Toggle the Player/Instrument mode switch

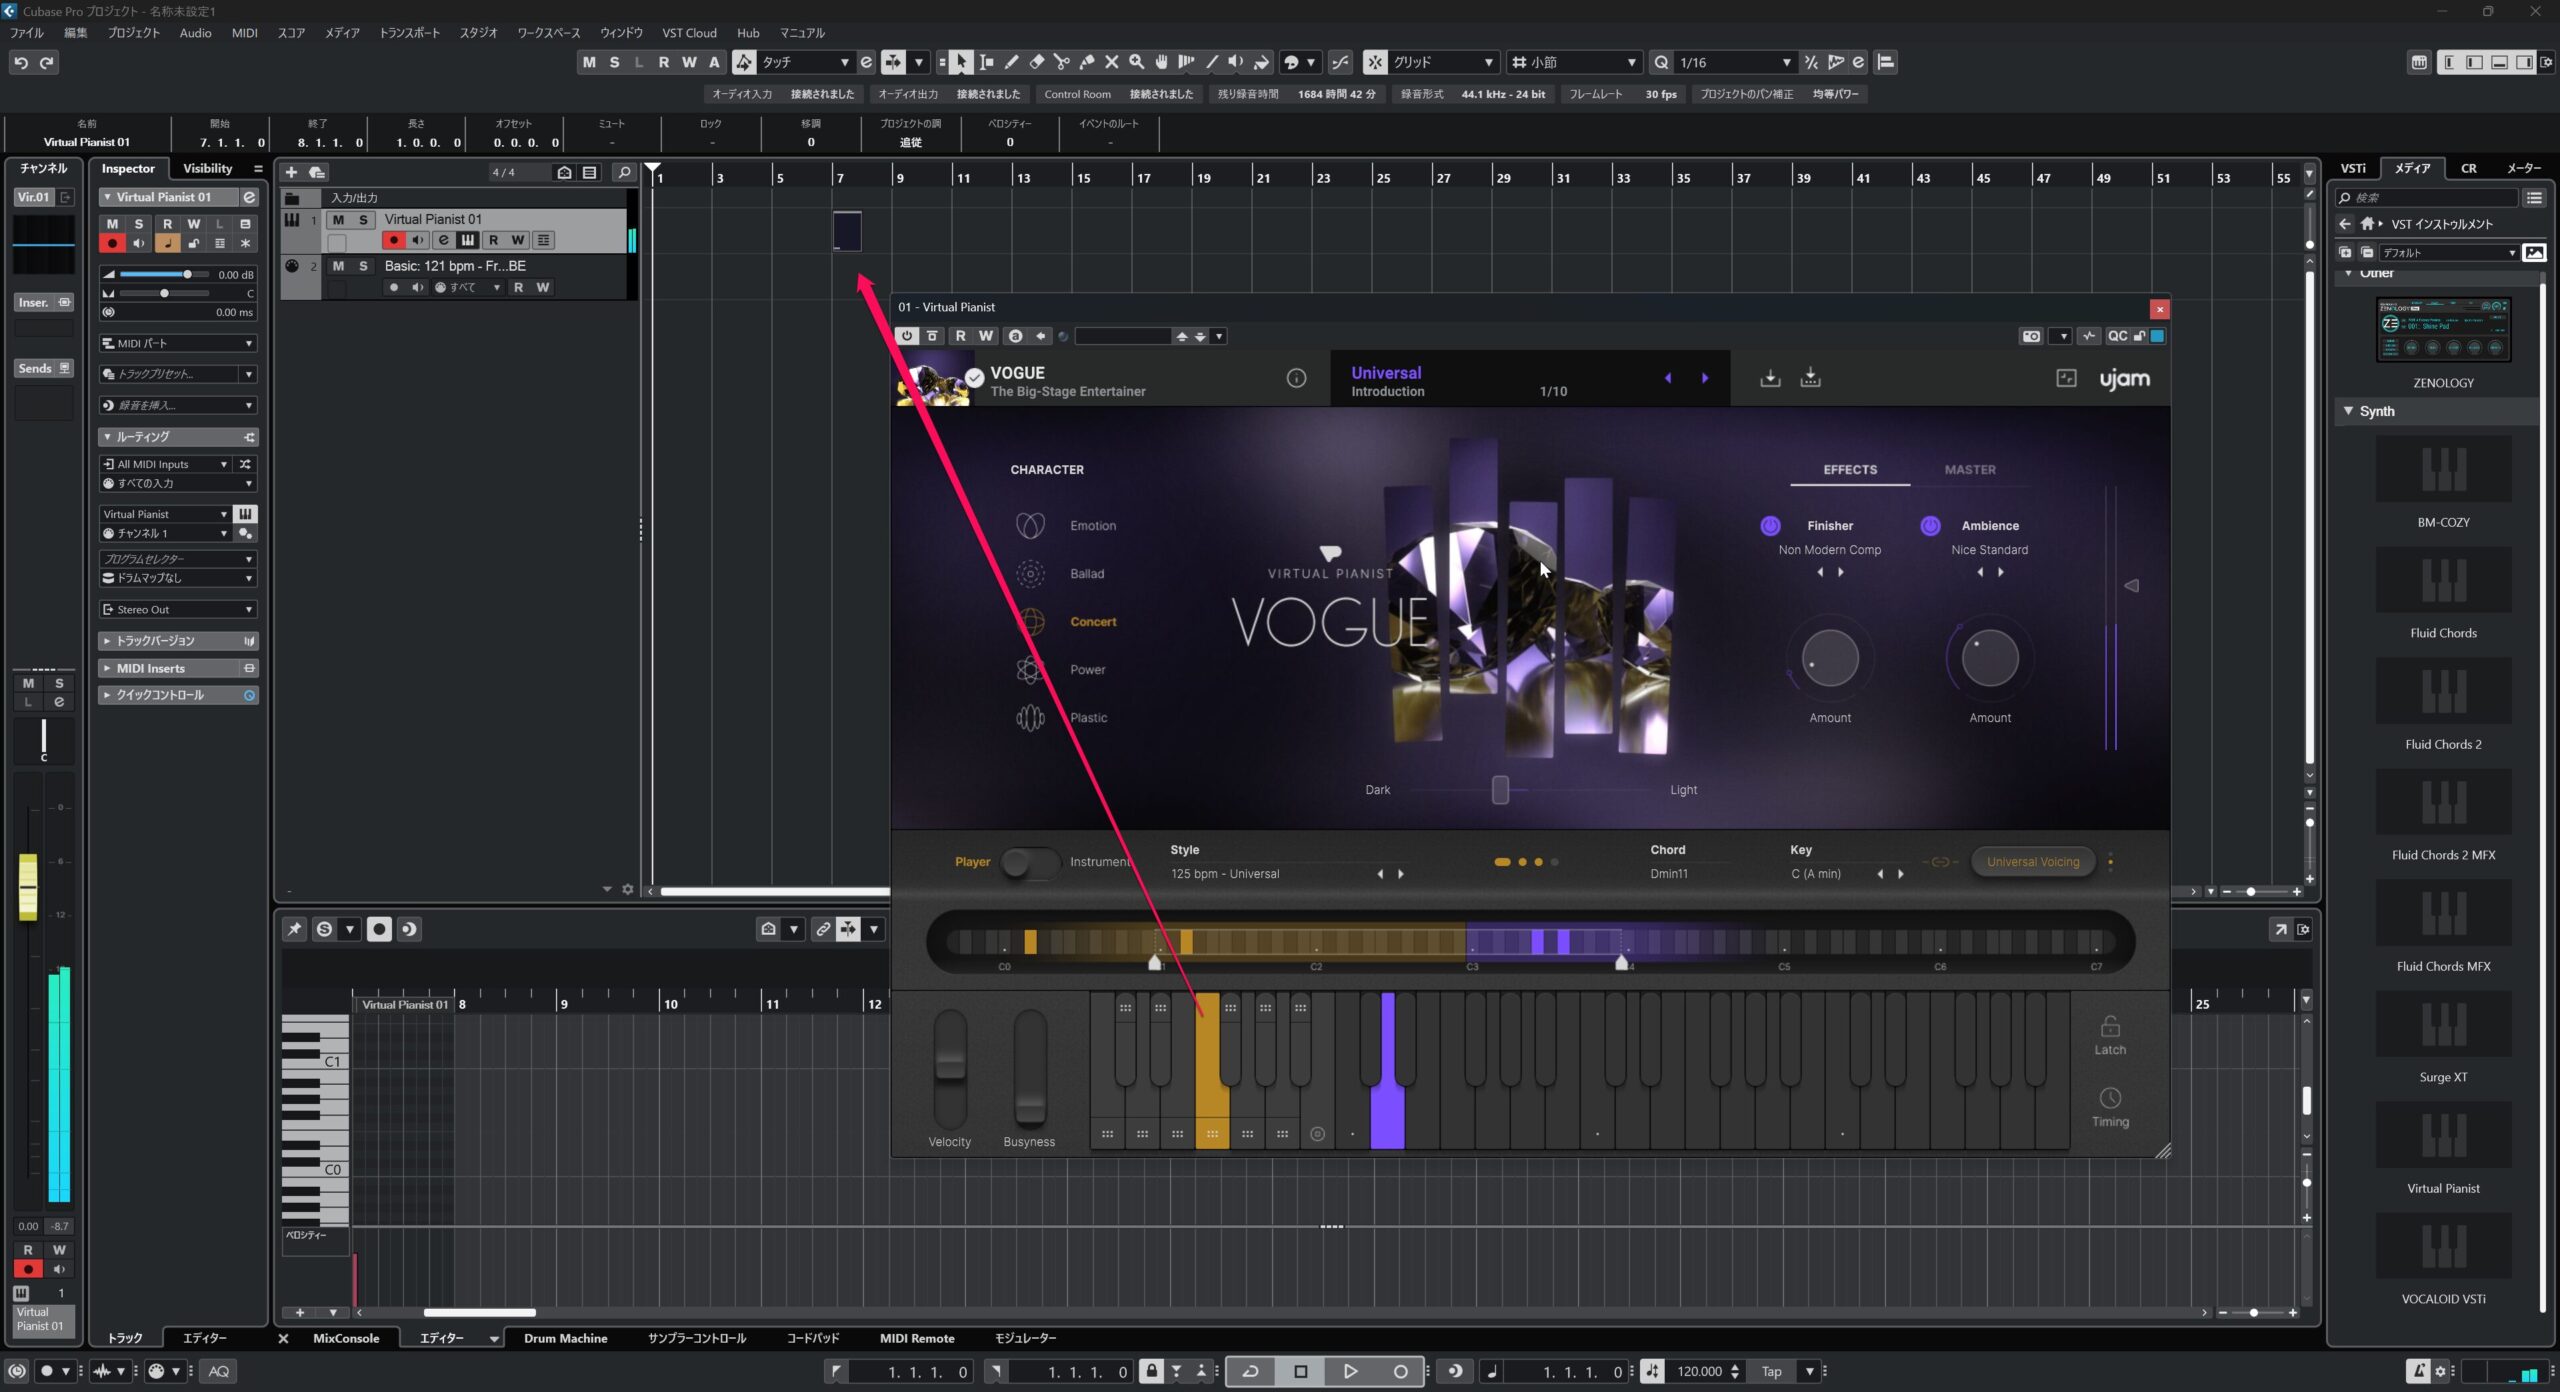tap(1029, 862)
